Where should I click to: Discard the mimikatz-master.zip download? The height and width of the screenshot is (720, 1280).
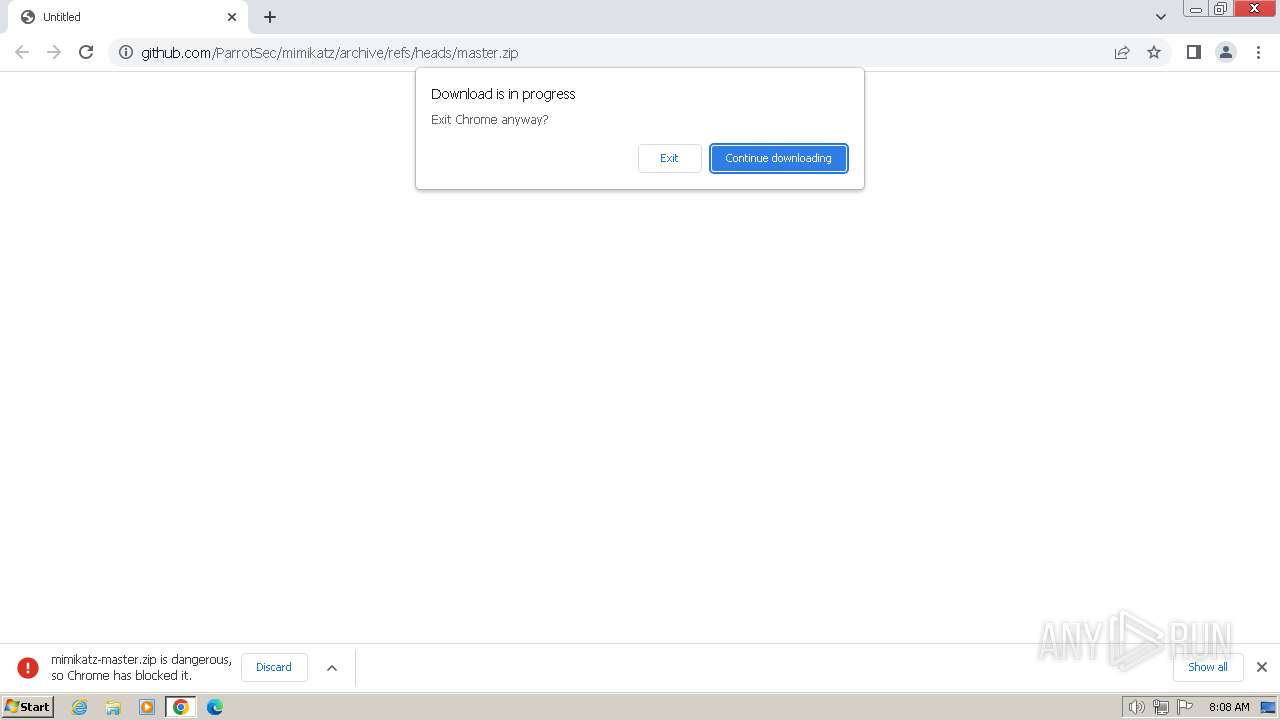(x=274, y=667)
